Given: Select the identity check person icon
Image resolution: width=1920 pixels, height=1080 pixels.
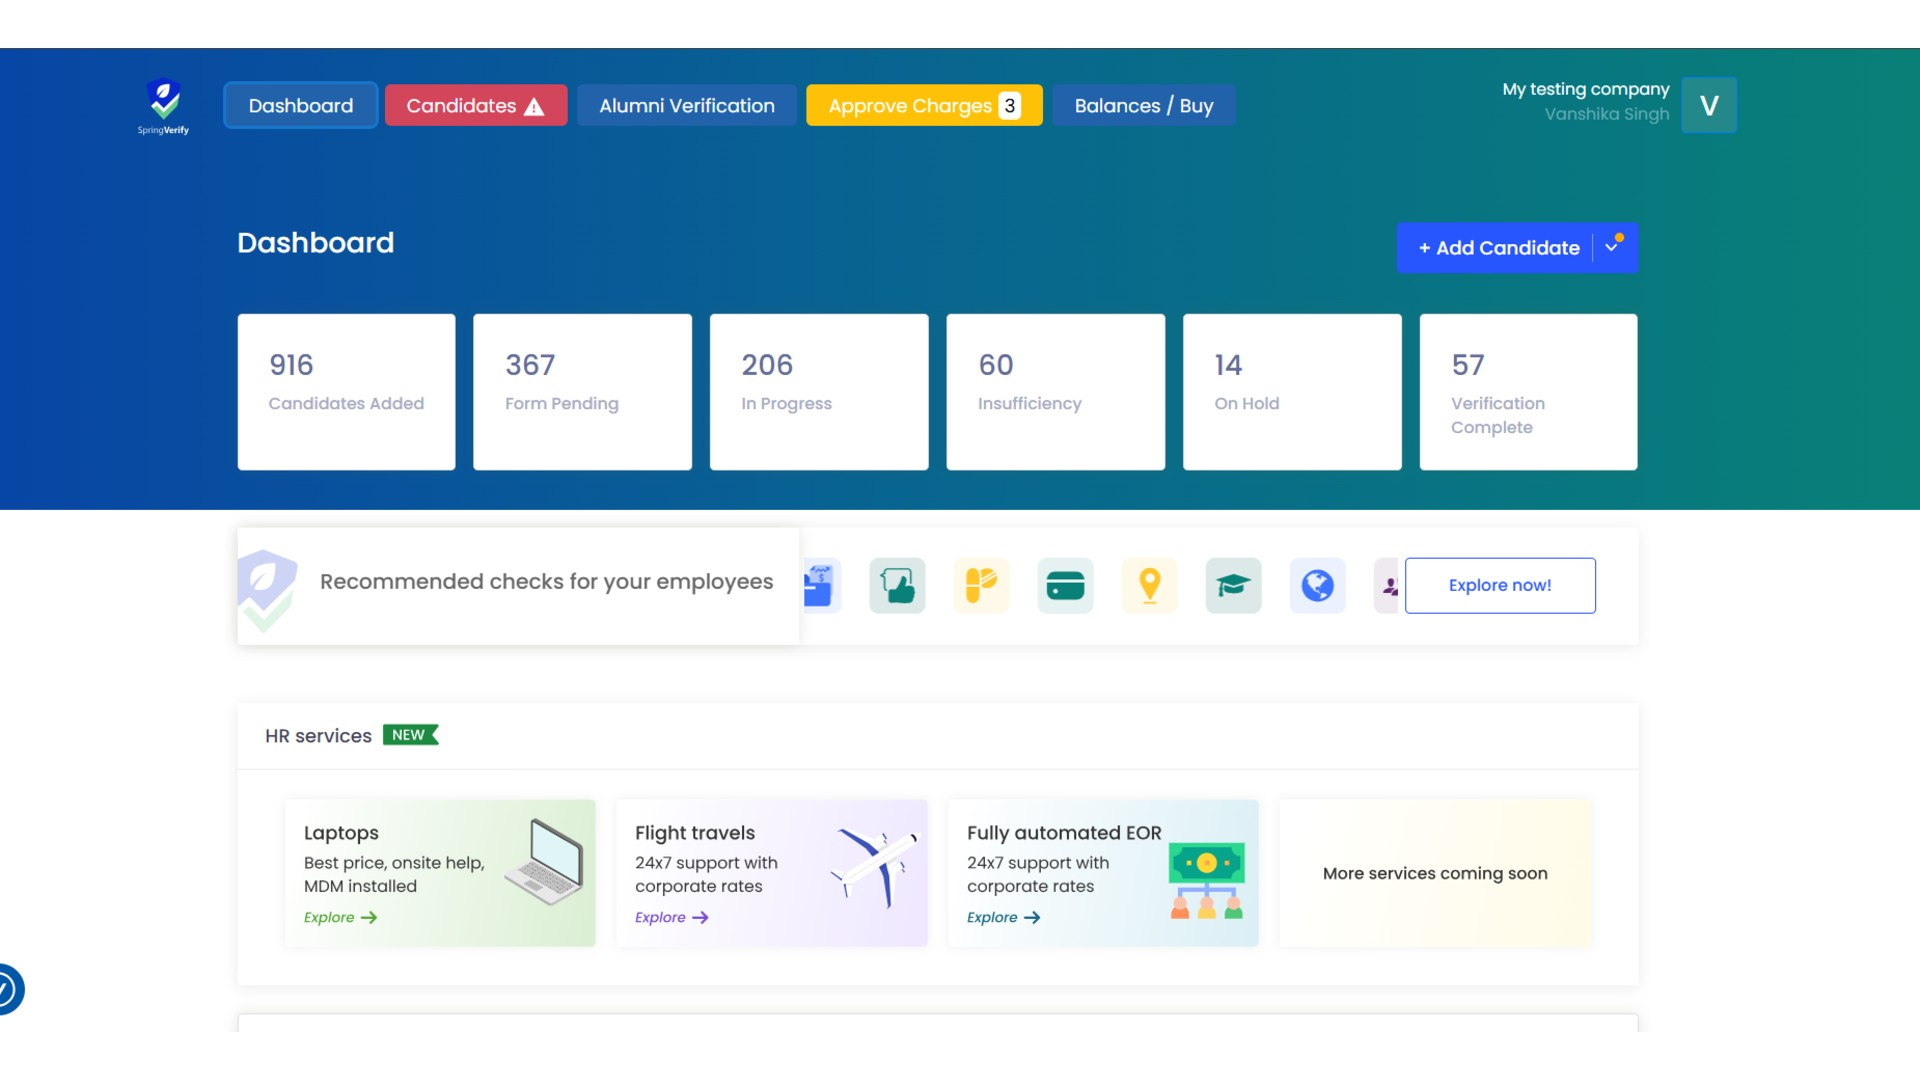Looking at the screenshot, I should tap(1388, 586).
